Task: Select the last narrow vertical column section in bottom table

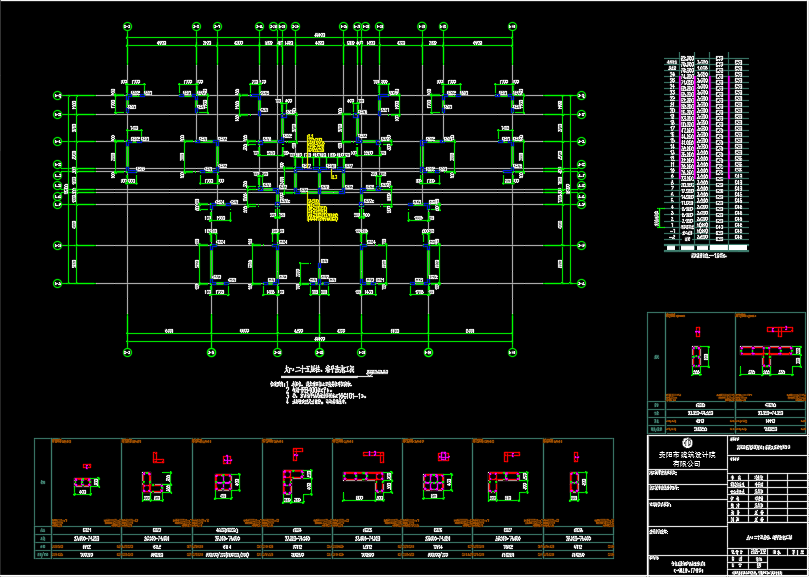Action: tap(577, 485)
